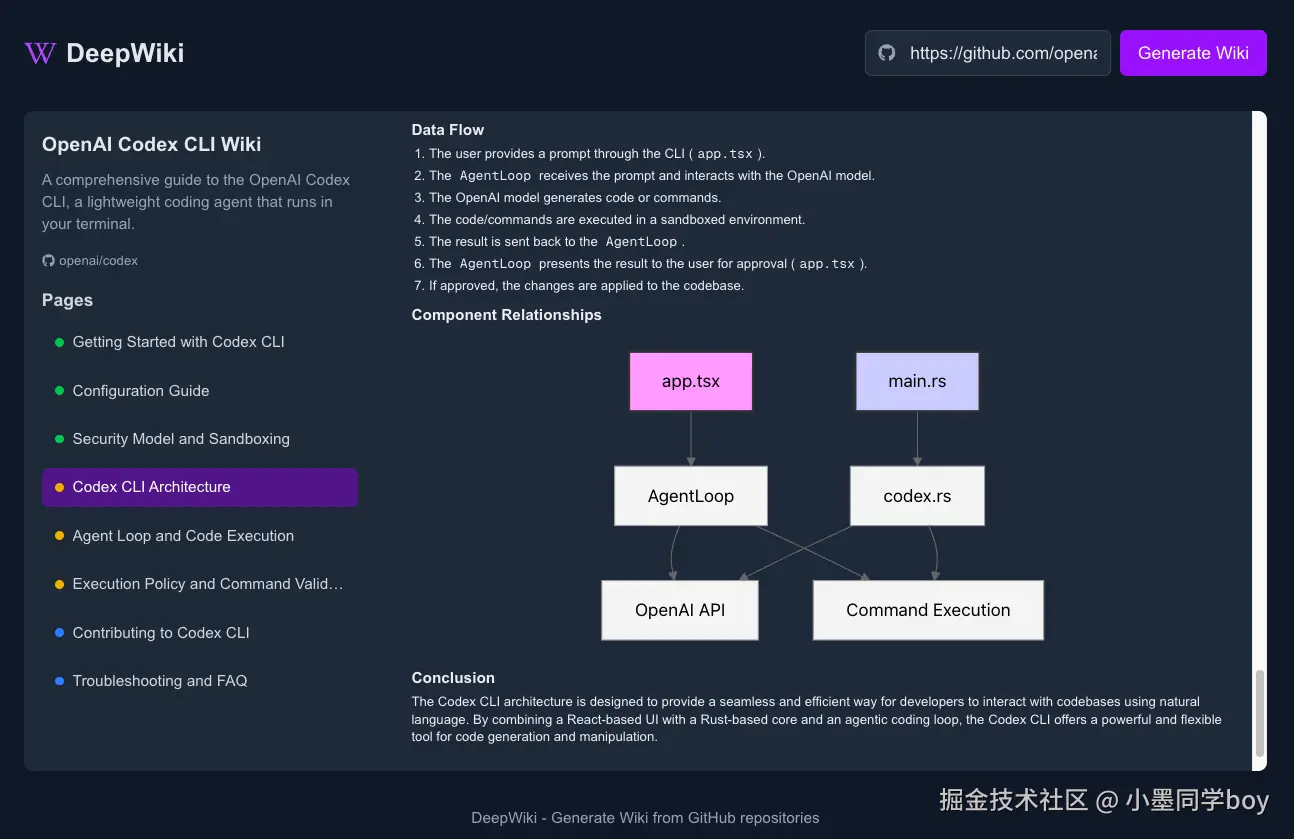Screen dimensions: 1294x839
Task: Click the Data Flow heading
Action: [448, 130]
